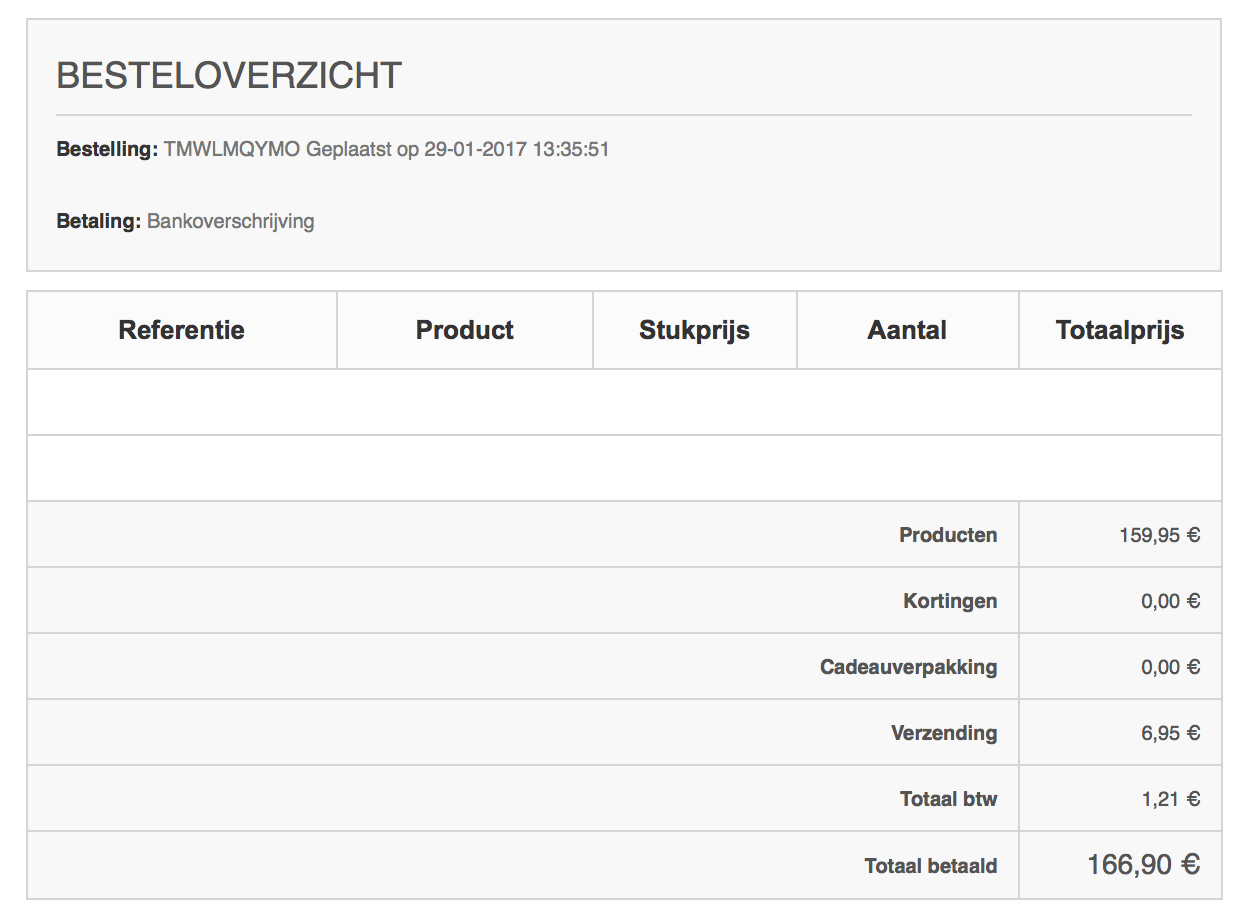Click the Stukprijs column header
This screenshot has height=914, width=1248.
[695, 330]
